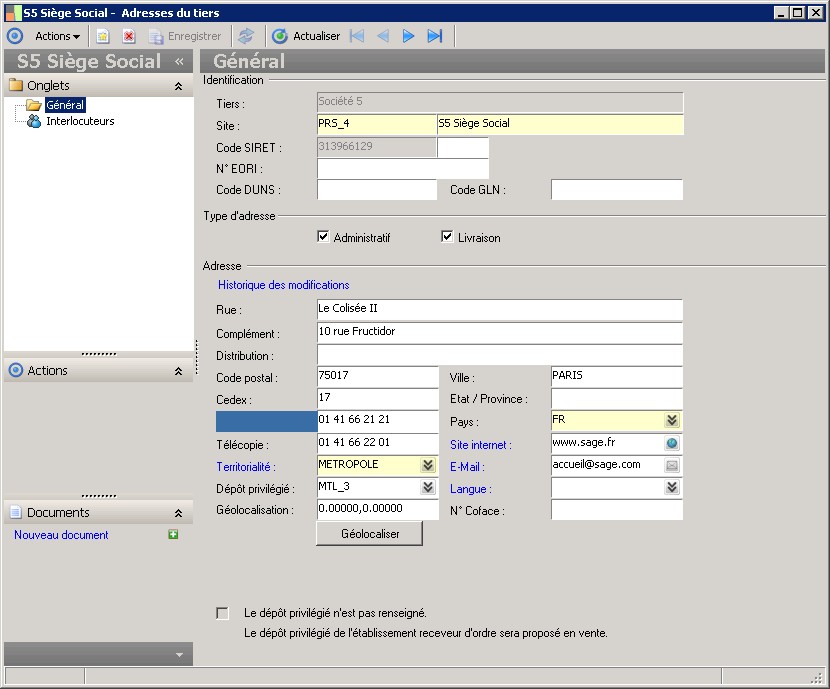Click the red delete icon in toolbar
This screenshot has width=830, height=689.
129,36
